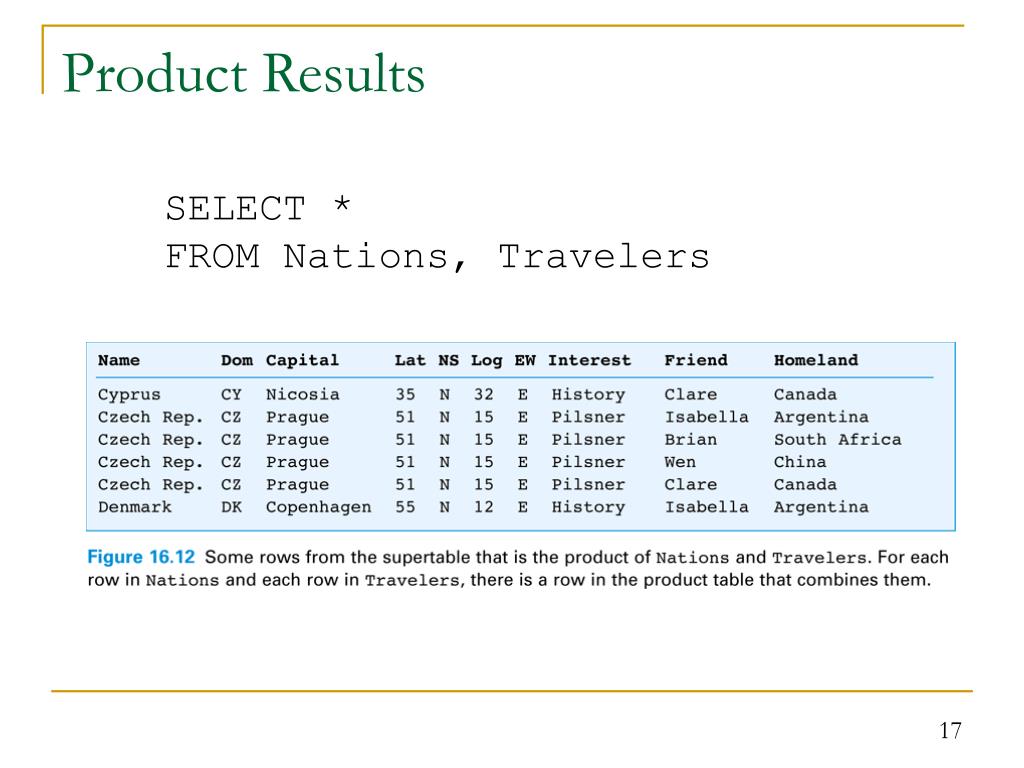The image size is (1024, 768).
Task: Select the Denmark row name cell
Action: [135, 507]
